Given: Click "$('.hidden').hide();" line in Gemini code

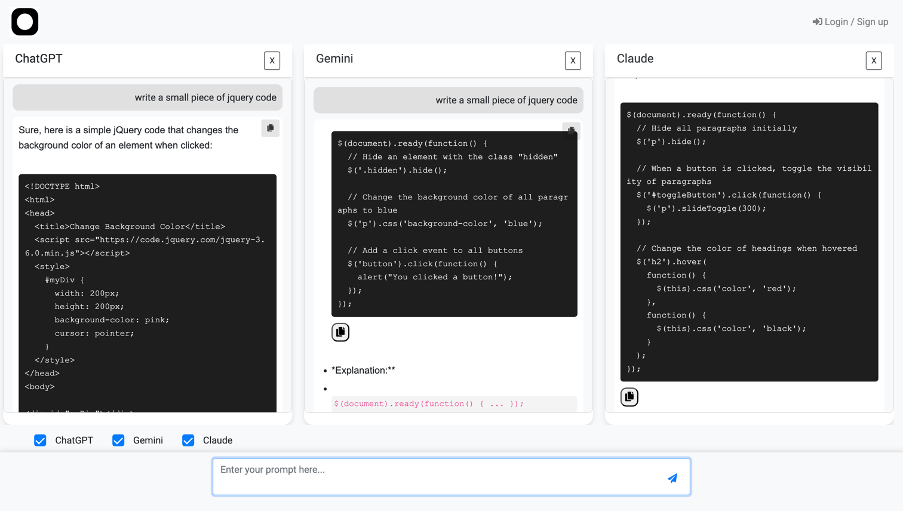Looking at the screenshot, I should click(x=397, y=170).
